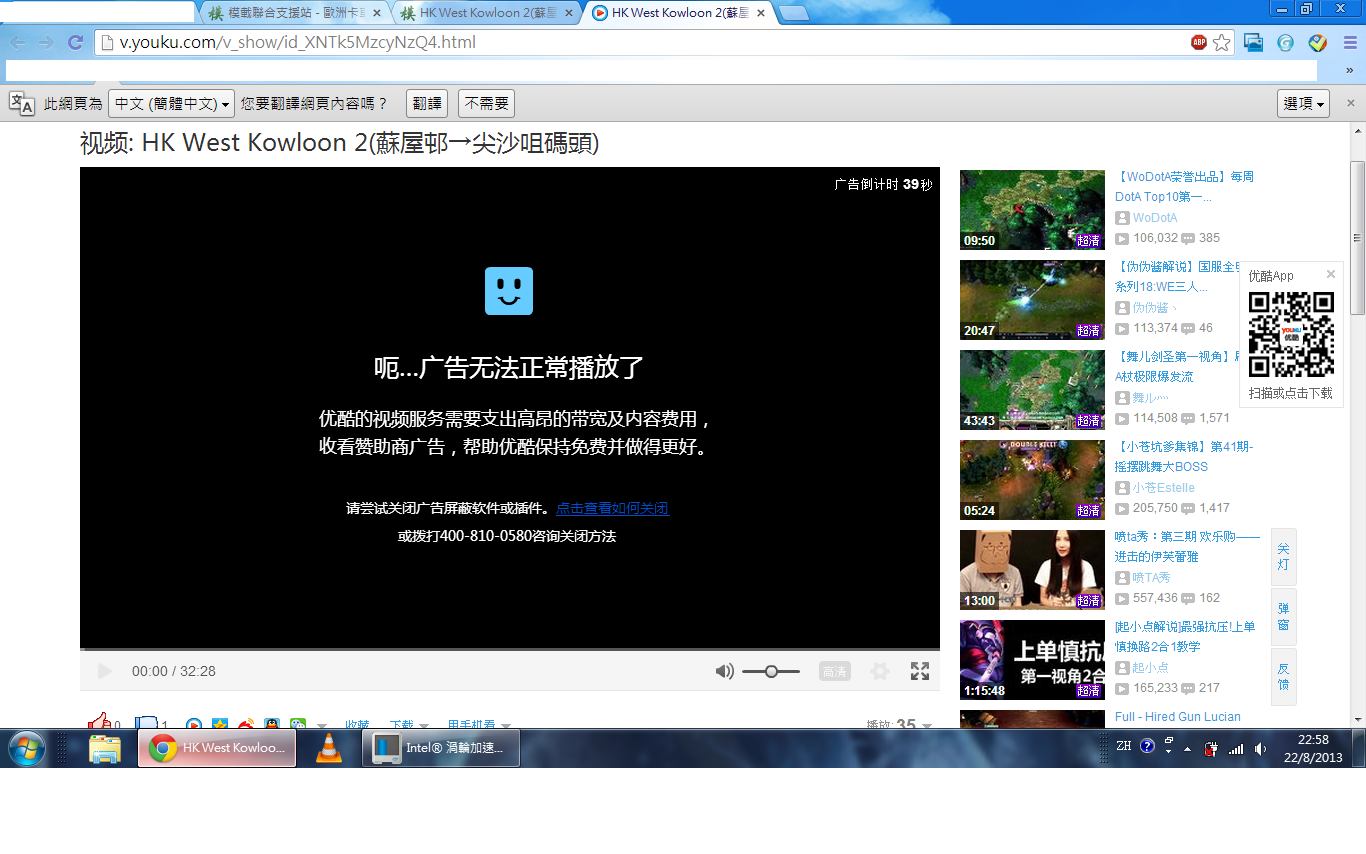
Task: Adjust the video volume slider
Action: pyautogui.click(x=771, y=671)
